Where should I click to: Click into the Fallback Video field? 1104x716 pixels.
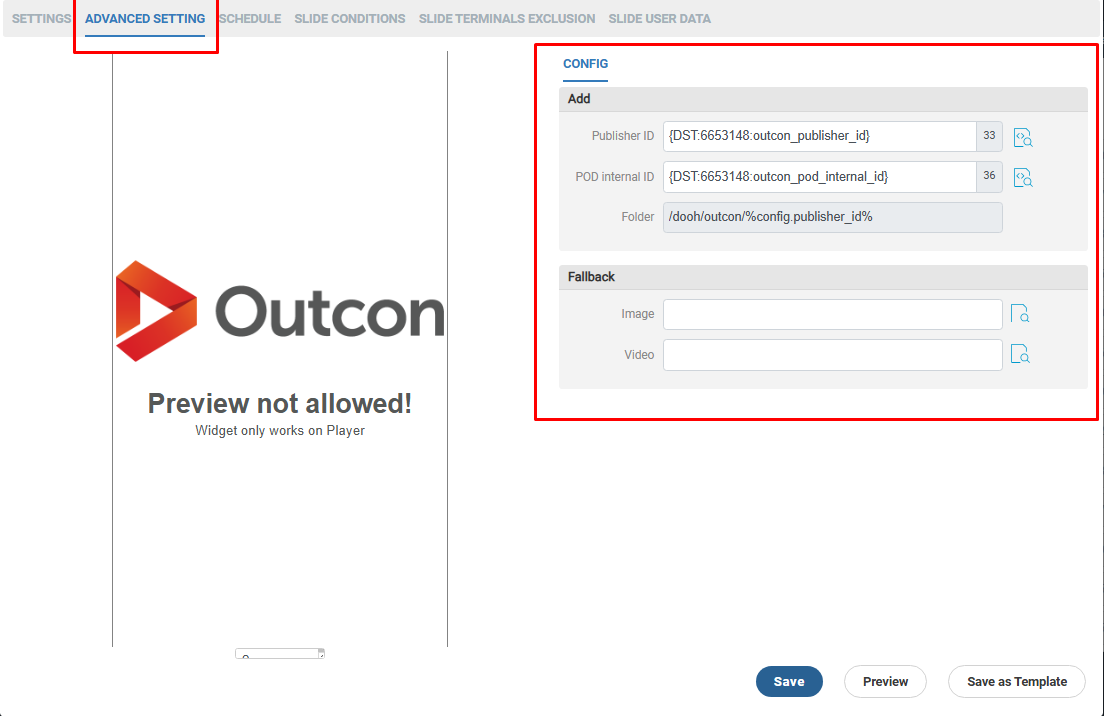click(x=832, y=355)
